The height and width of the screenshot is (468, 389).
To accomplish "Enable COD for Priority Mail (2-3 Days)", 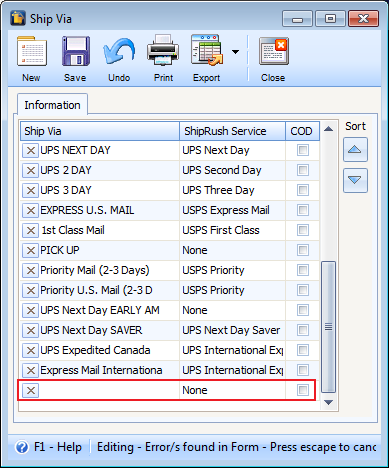I will pyautogui.click(x=303, y=270).
